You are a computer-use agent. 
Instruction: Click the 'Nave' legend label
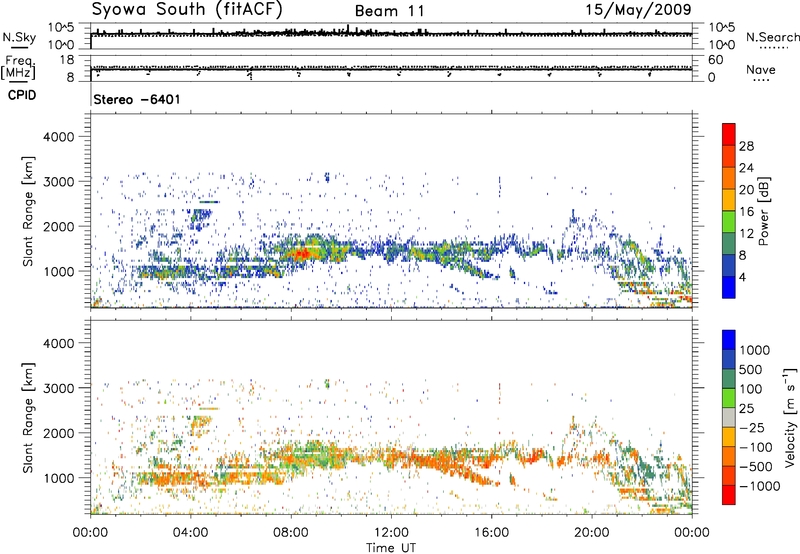(761, 70)
